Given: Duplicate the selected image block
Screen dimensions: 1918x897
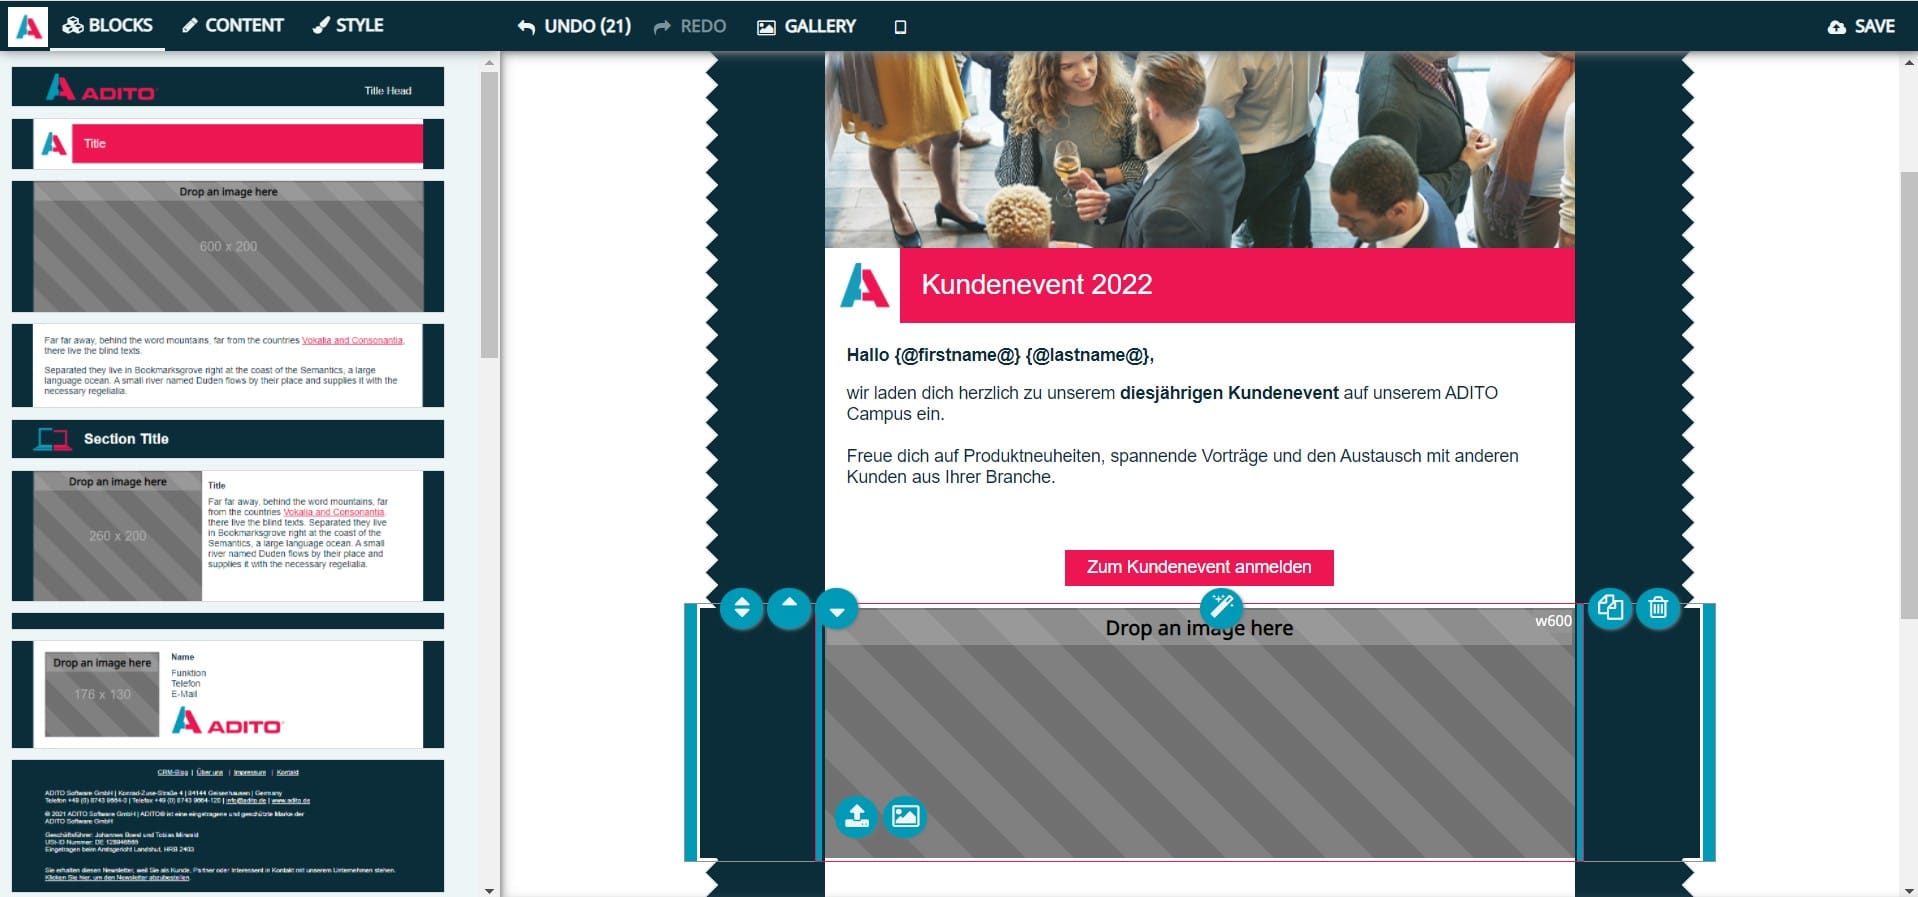Looking at the screenshot, I should coord(1610,608).
